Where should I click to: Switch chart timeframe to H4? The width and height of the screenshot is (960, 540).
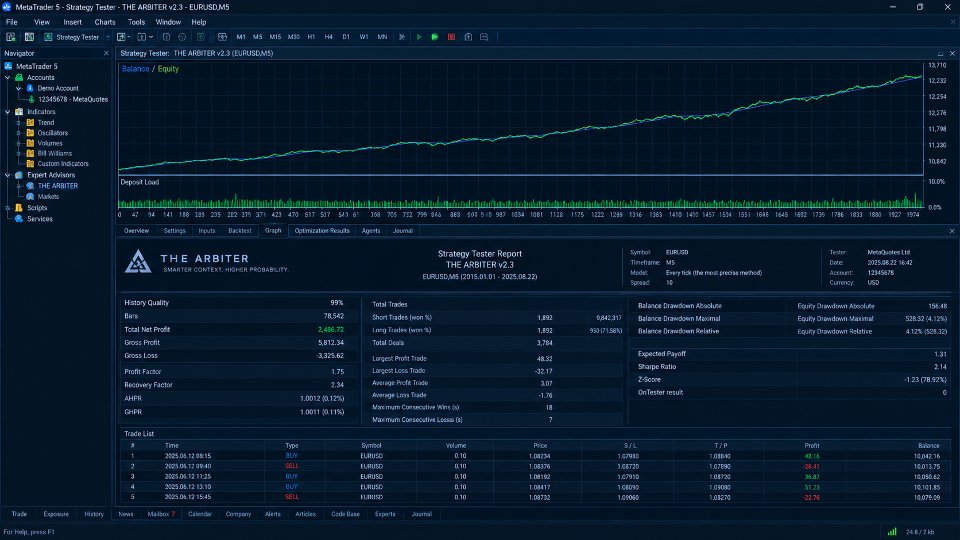[329, 37]
